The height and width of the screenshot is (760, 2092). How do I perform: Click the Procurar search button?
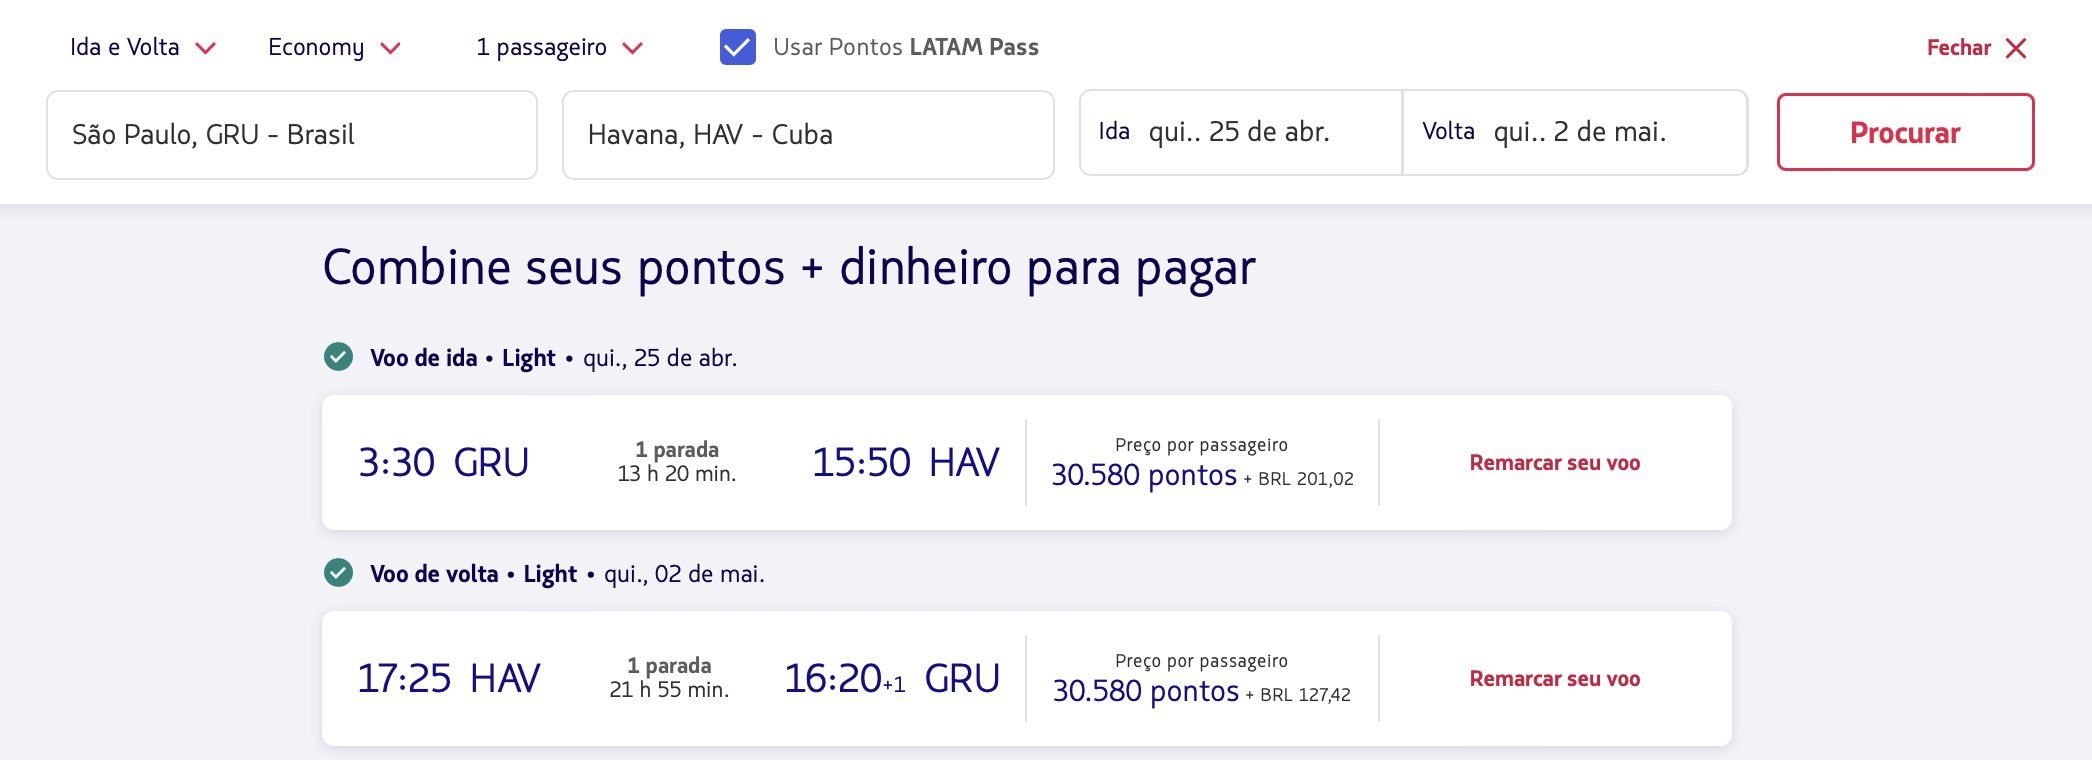tap(1904, 132)
